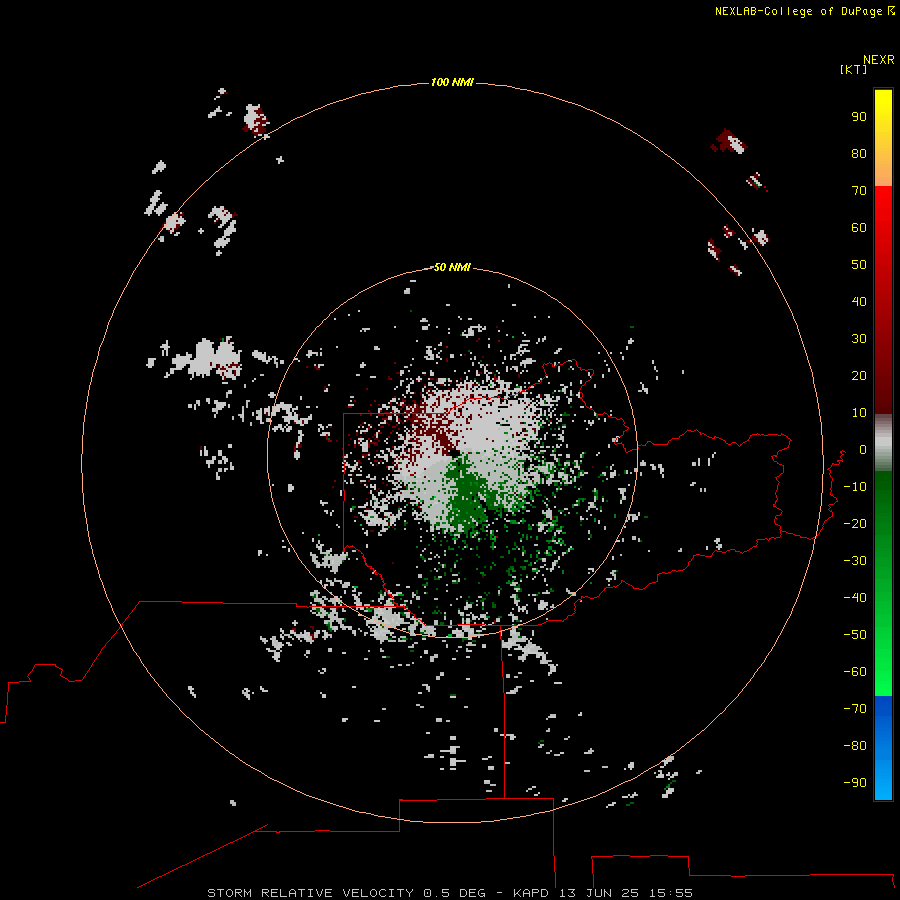This screenshot has height=900, width=900.
Task: Click the 90 value on velocity scale
Action: coord(859,117)
